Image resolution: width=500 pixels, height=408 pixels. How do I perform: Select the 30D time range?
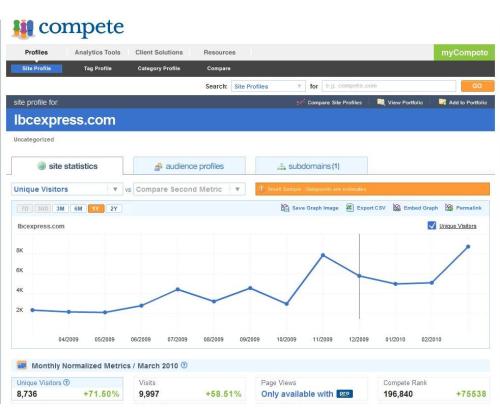(43, 209)
